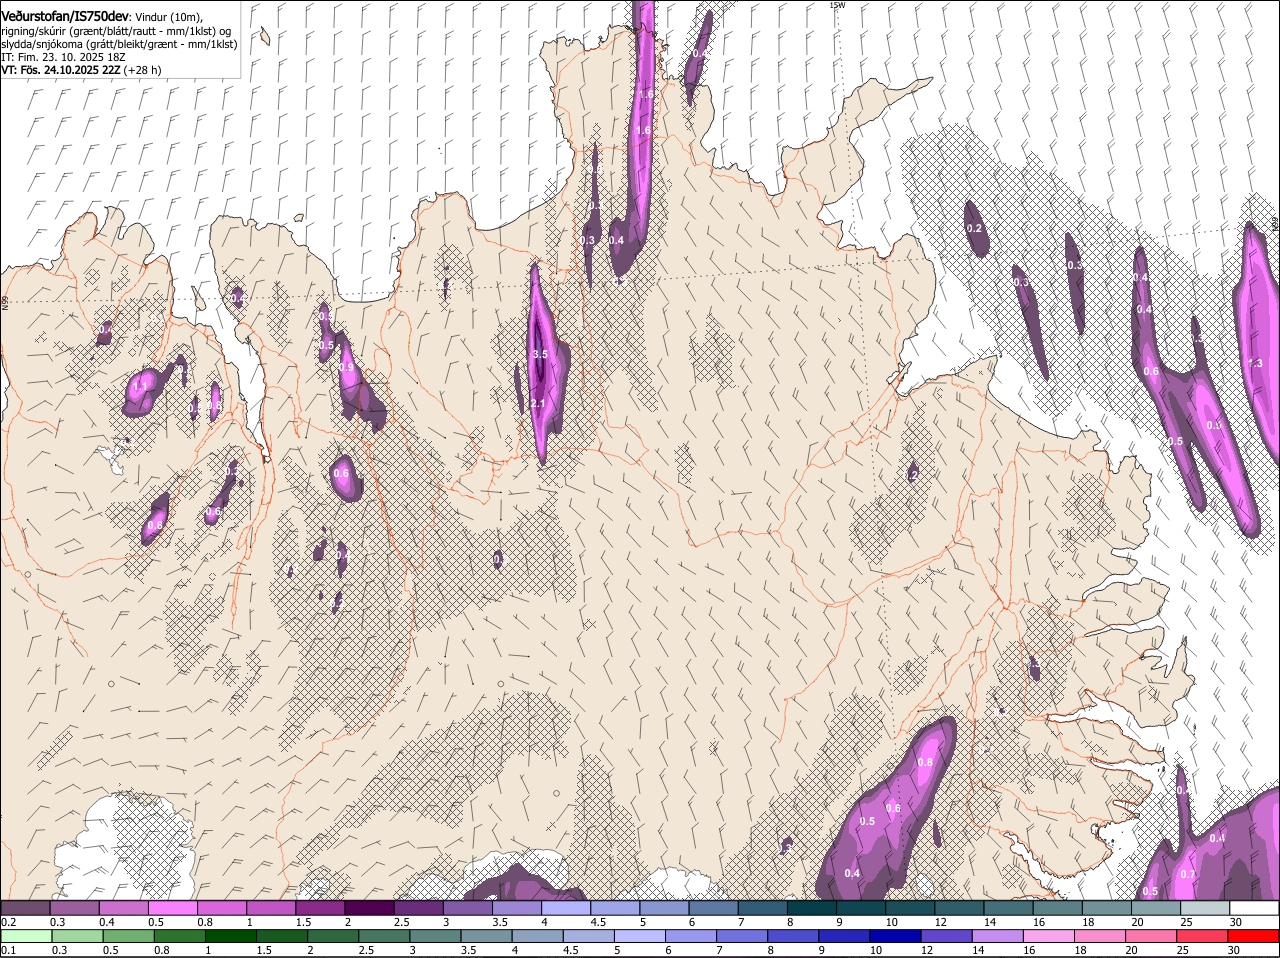Pick upper legend swatch between 3 and 3.5
This screenshot has width=1280, height=958.
467,908
